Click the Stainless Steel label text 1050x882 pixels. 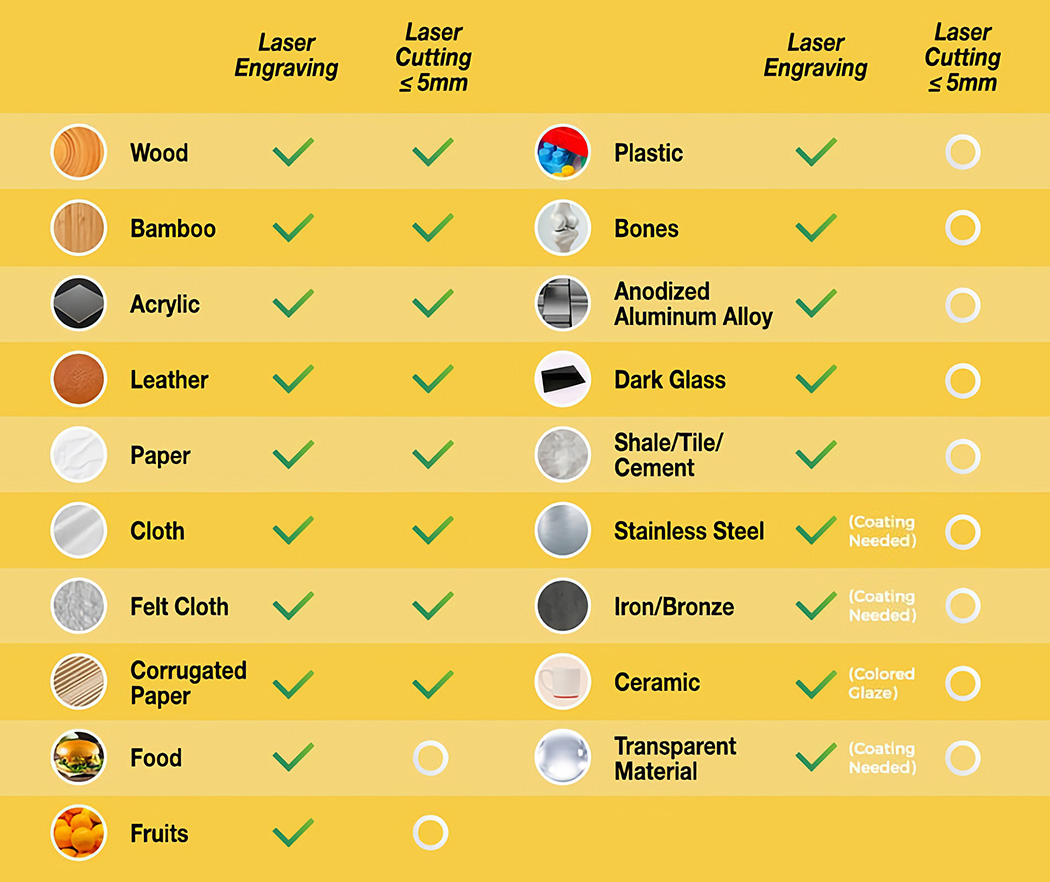click(689, 531)
